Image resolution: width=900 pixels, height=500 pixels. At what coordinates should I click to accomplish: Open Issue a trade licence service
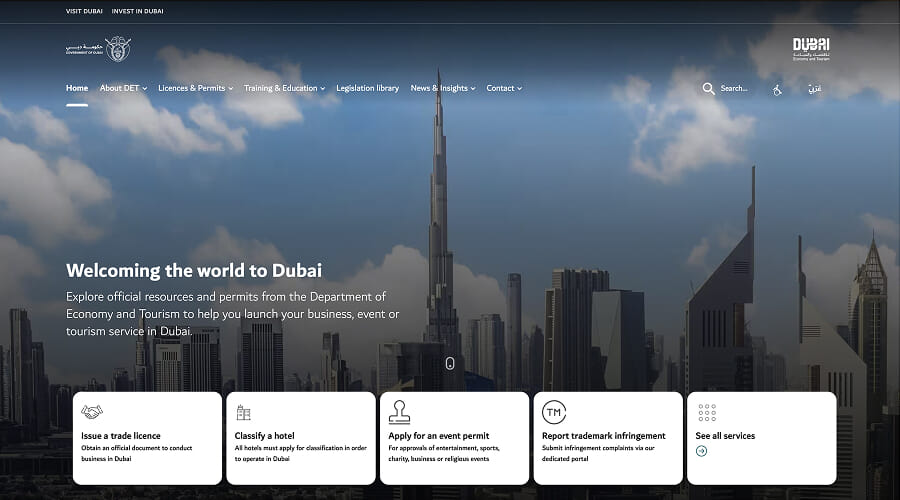click(148, 439)
